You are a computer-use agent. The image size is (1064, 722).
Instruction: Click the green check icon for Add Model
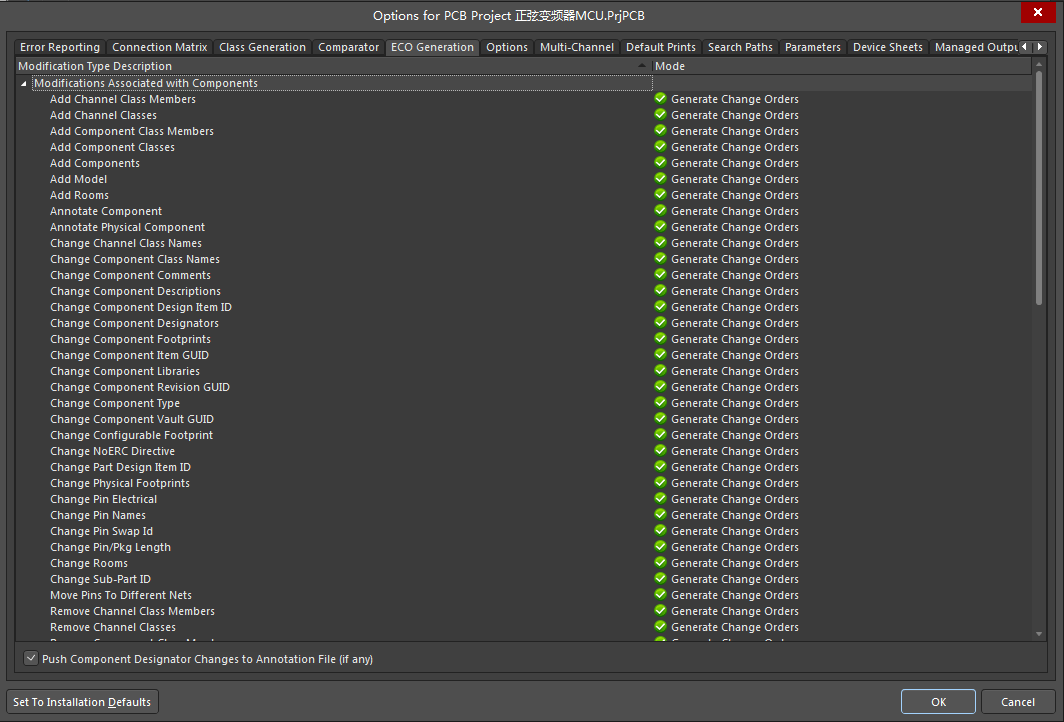pyautogui.click(x=660, y=179)
